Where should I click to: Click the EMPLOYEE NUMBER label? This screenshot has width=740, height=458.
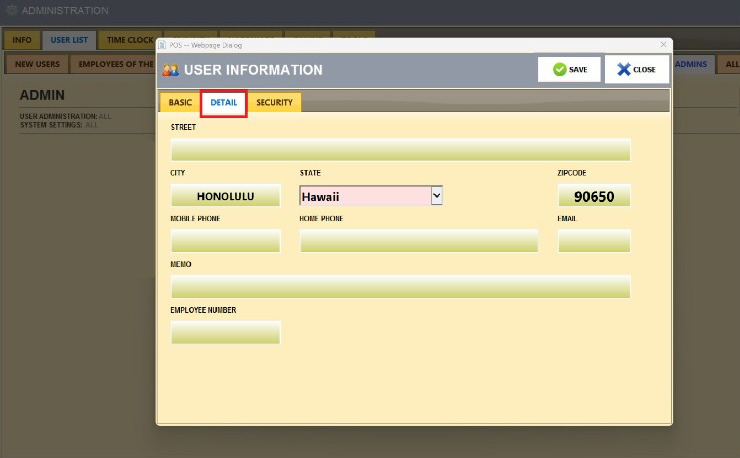point(203,310)
